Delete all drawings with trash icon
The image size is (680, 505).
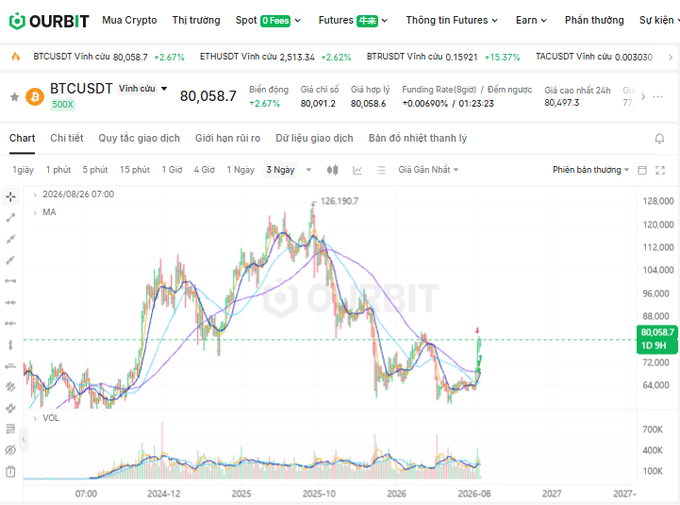coord(11,472)
